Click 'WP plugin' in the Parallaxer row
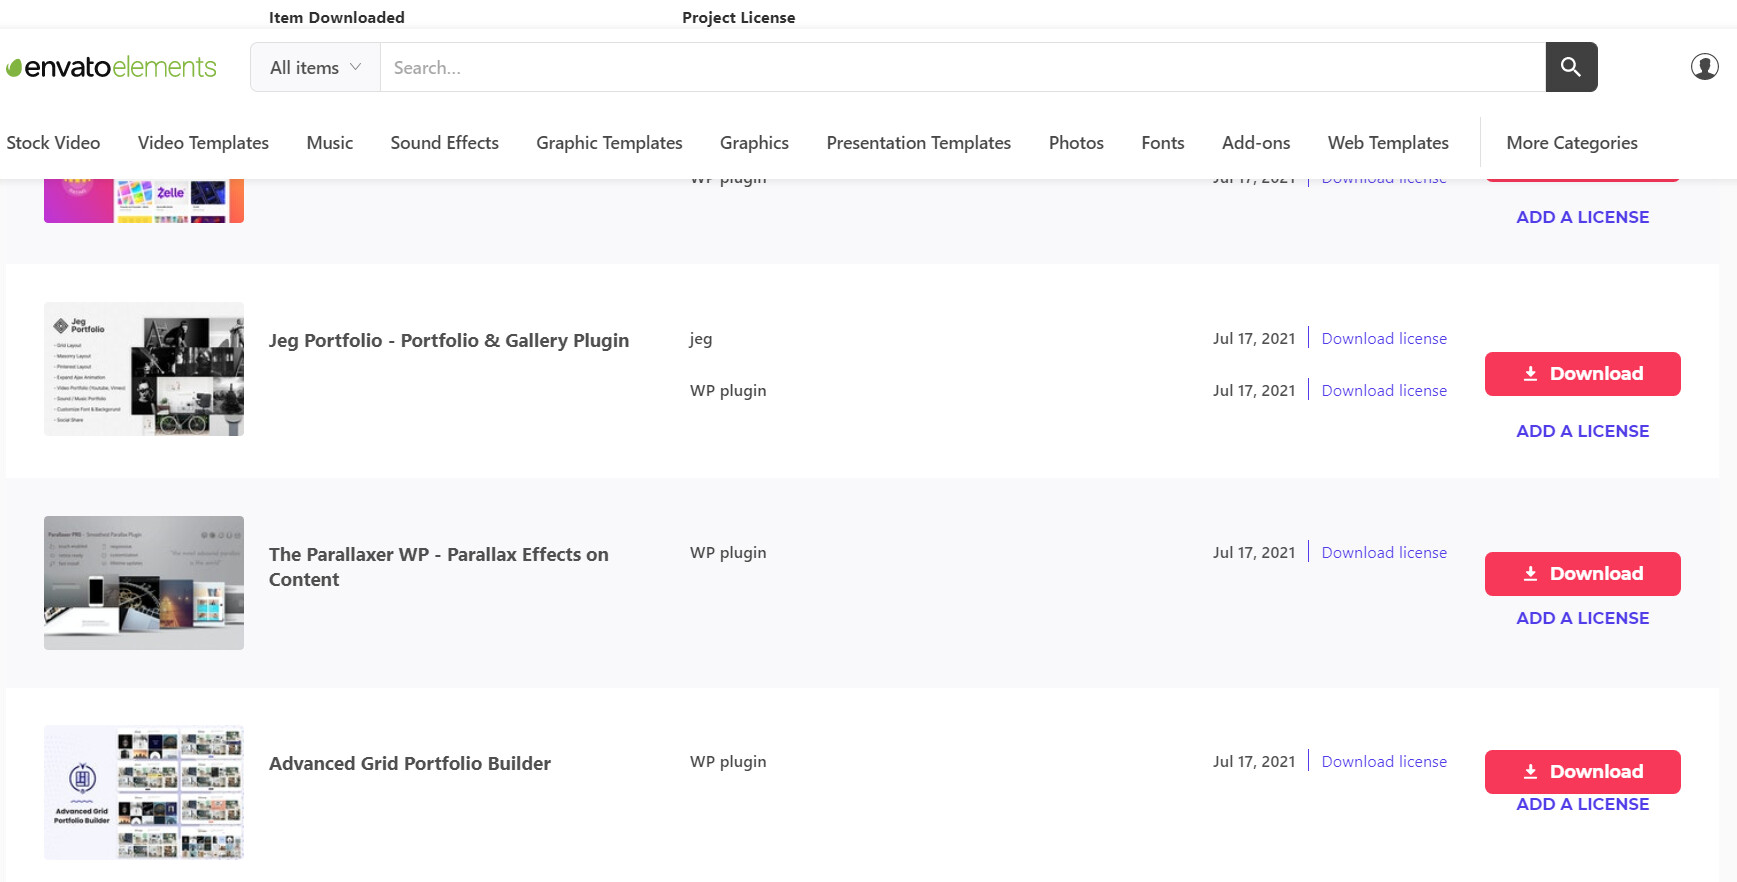The image size is (1737, 882). click(x=728, y=553)
